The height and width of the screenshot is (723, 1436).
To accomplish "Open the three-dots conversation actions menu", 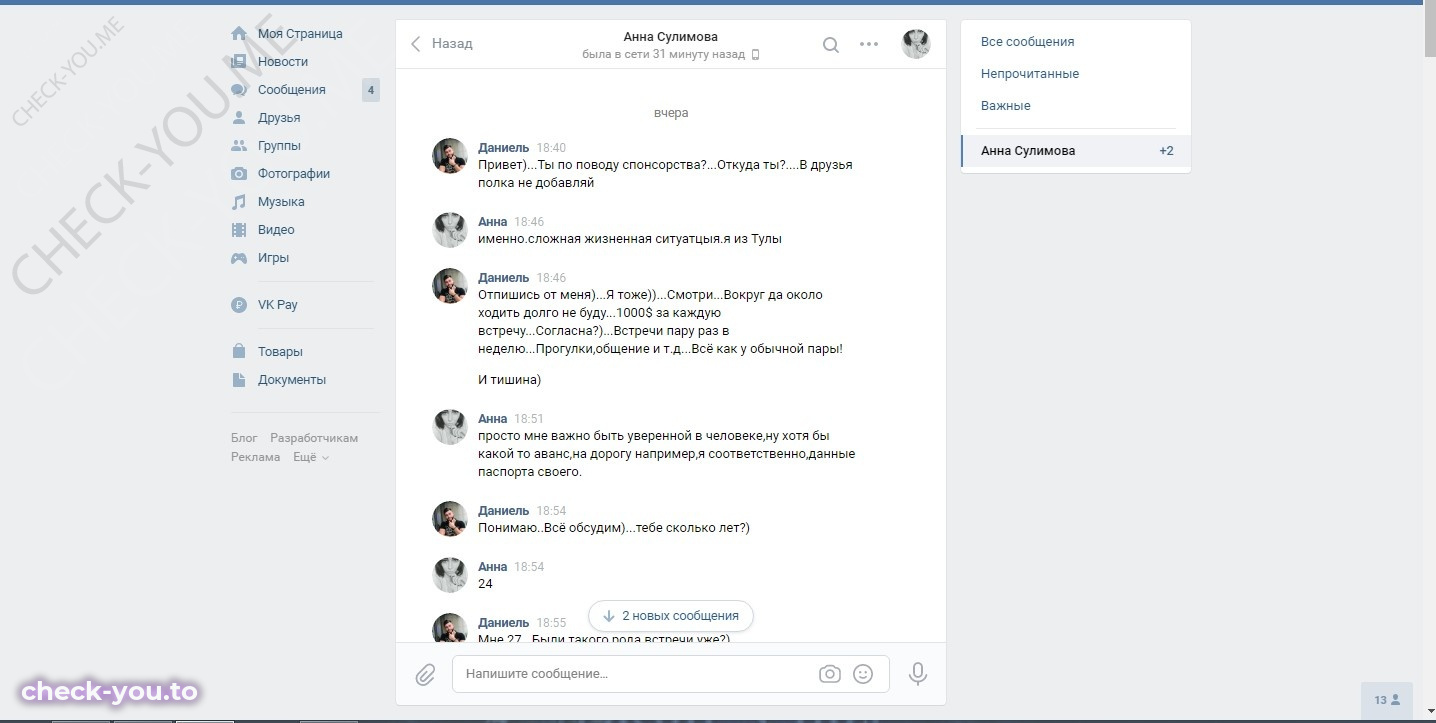I will tap(869, 44).
